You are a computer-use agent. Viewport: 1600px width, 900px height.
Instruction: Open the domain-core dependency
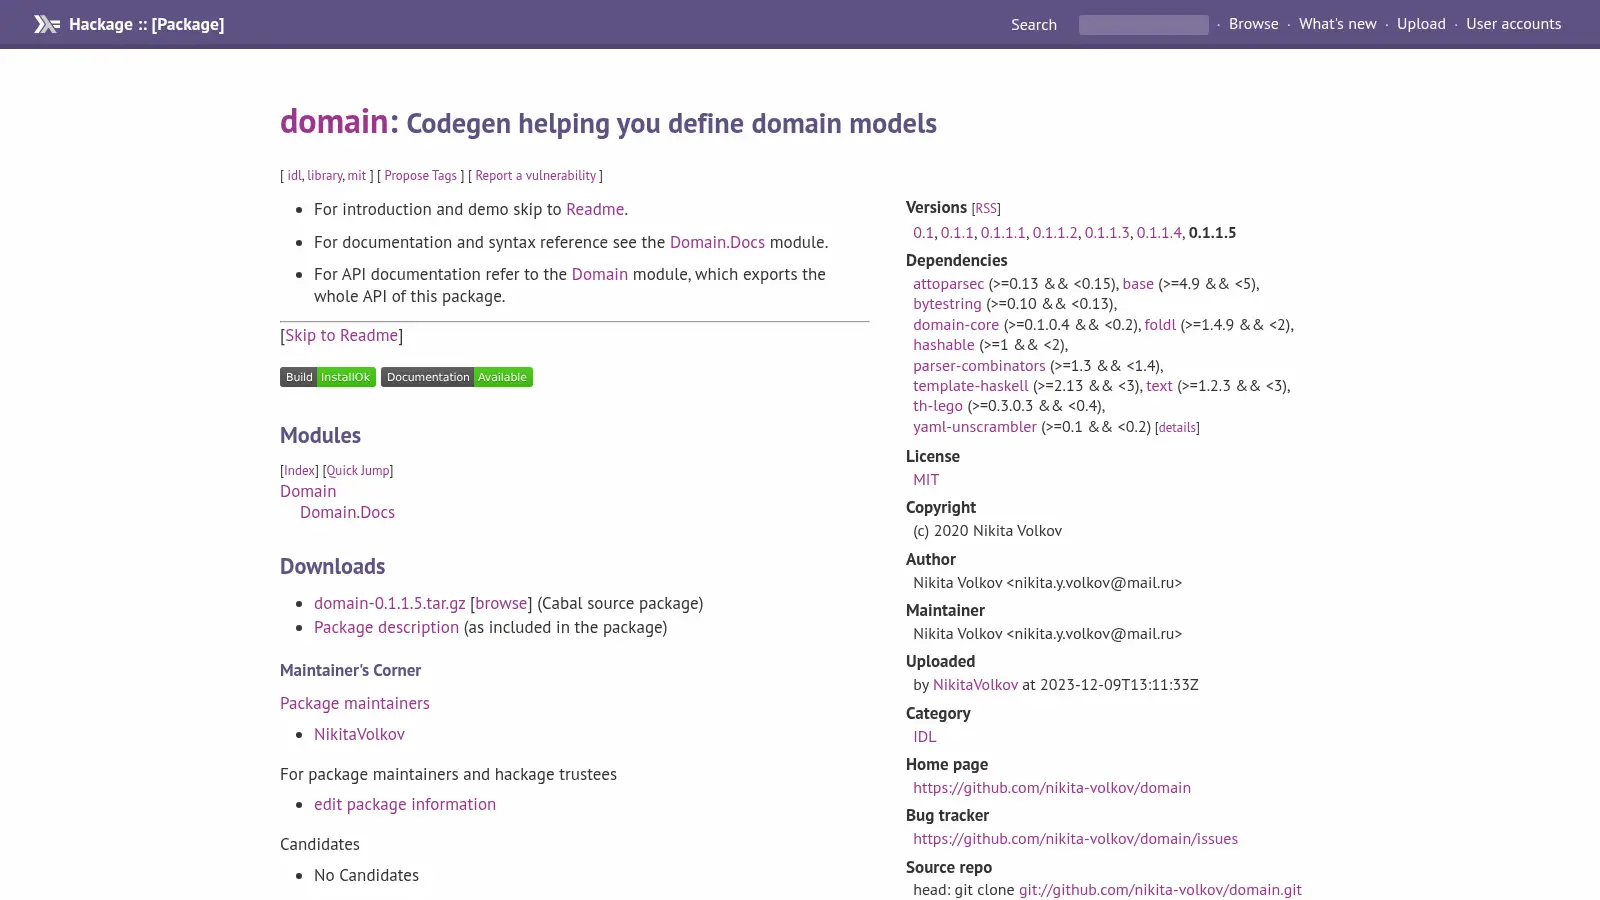[956, 325]
